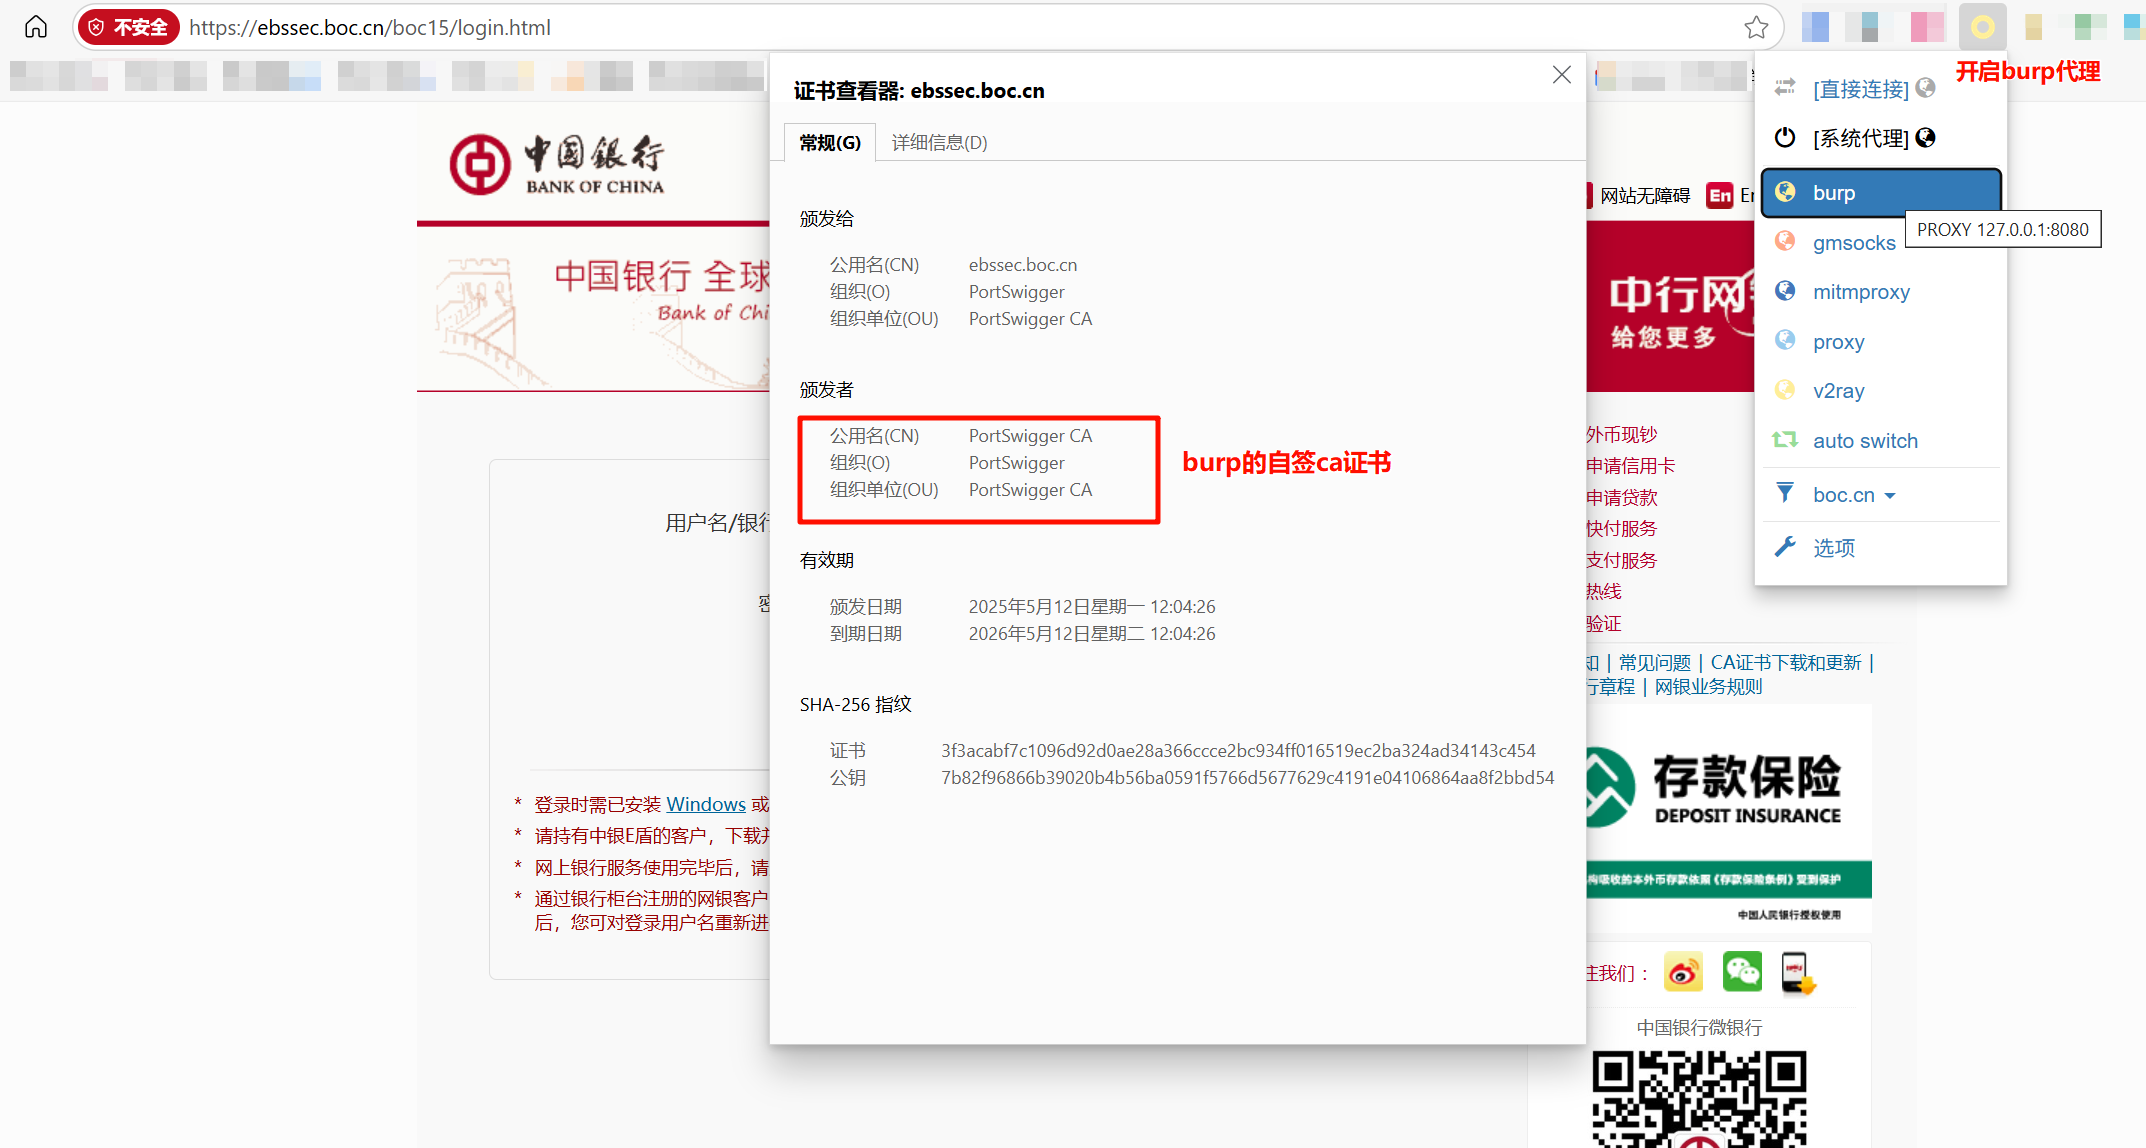This screenshot has height=1148, width=2146.
Task: Click the mobile banking phone icon
Action: [x=1797, y=972]
